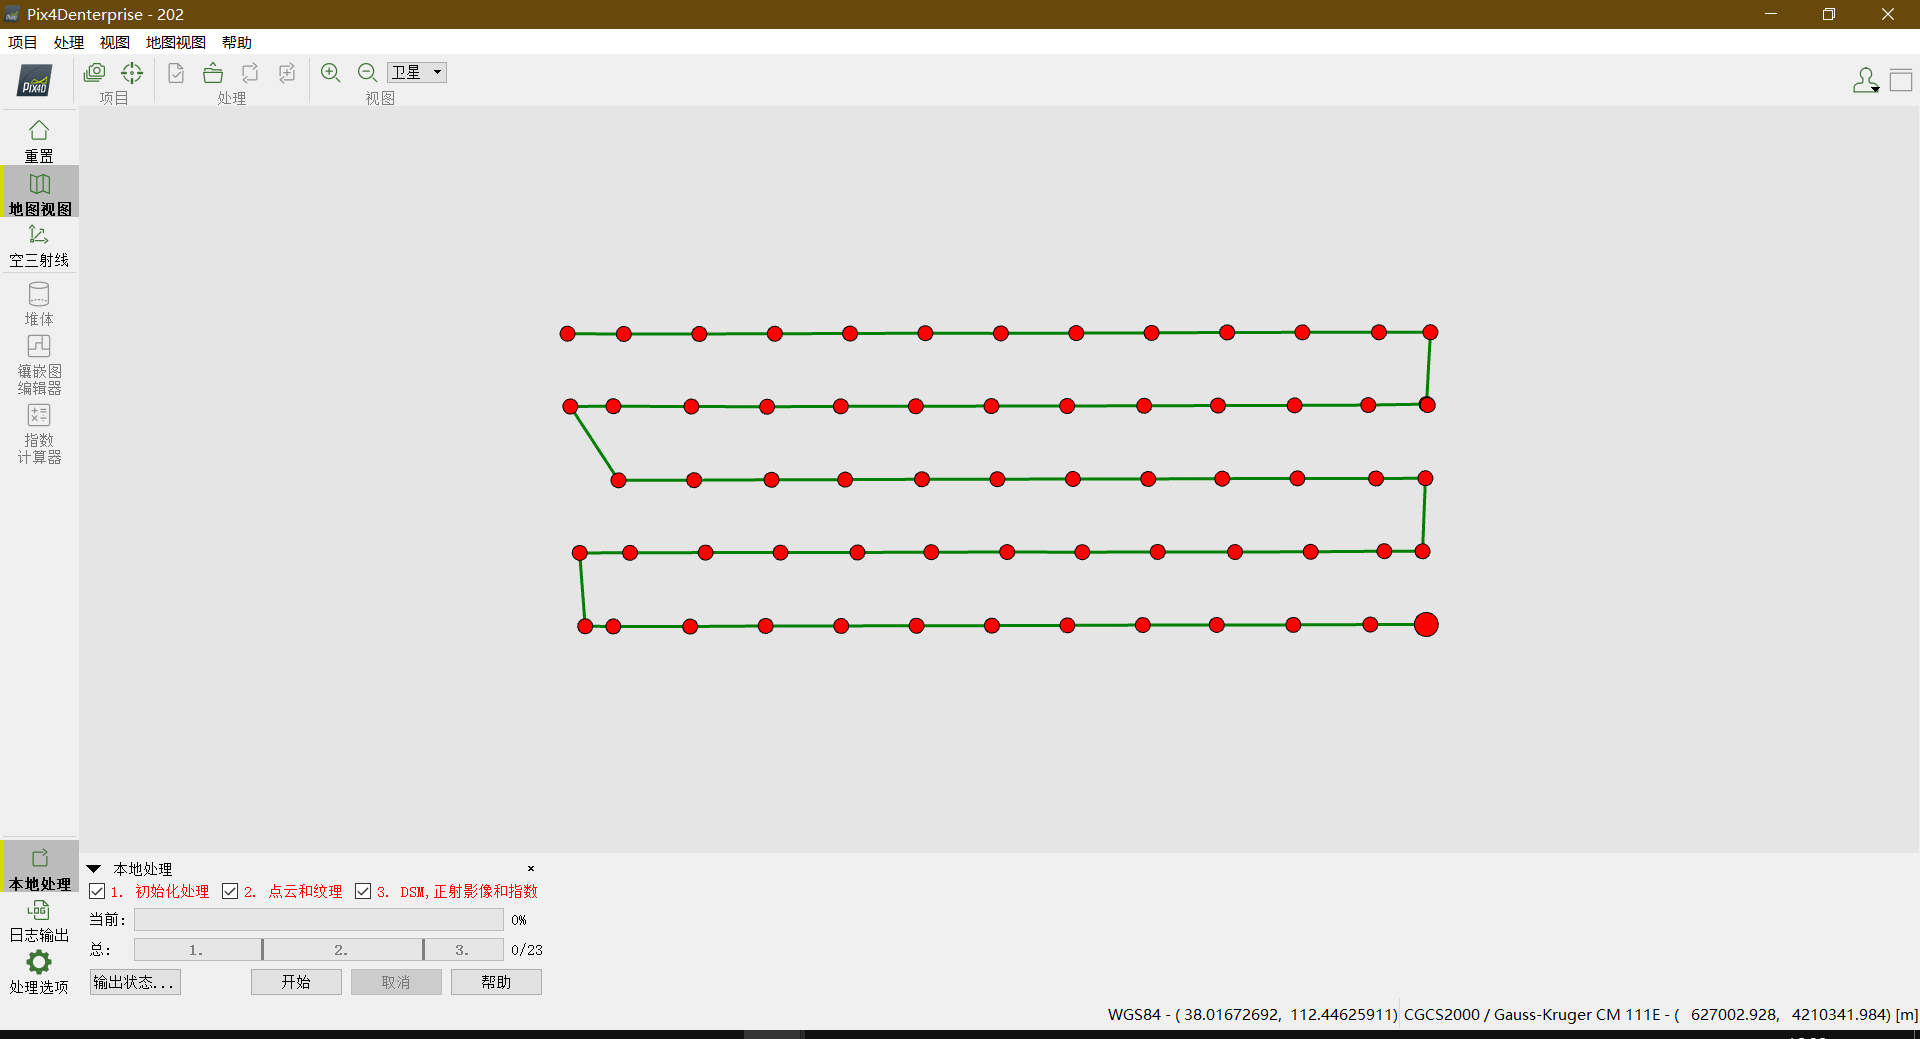1920x1039 pixels.
Task: Click the 当前 progress bar
Action: (x=319, y=920)
